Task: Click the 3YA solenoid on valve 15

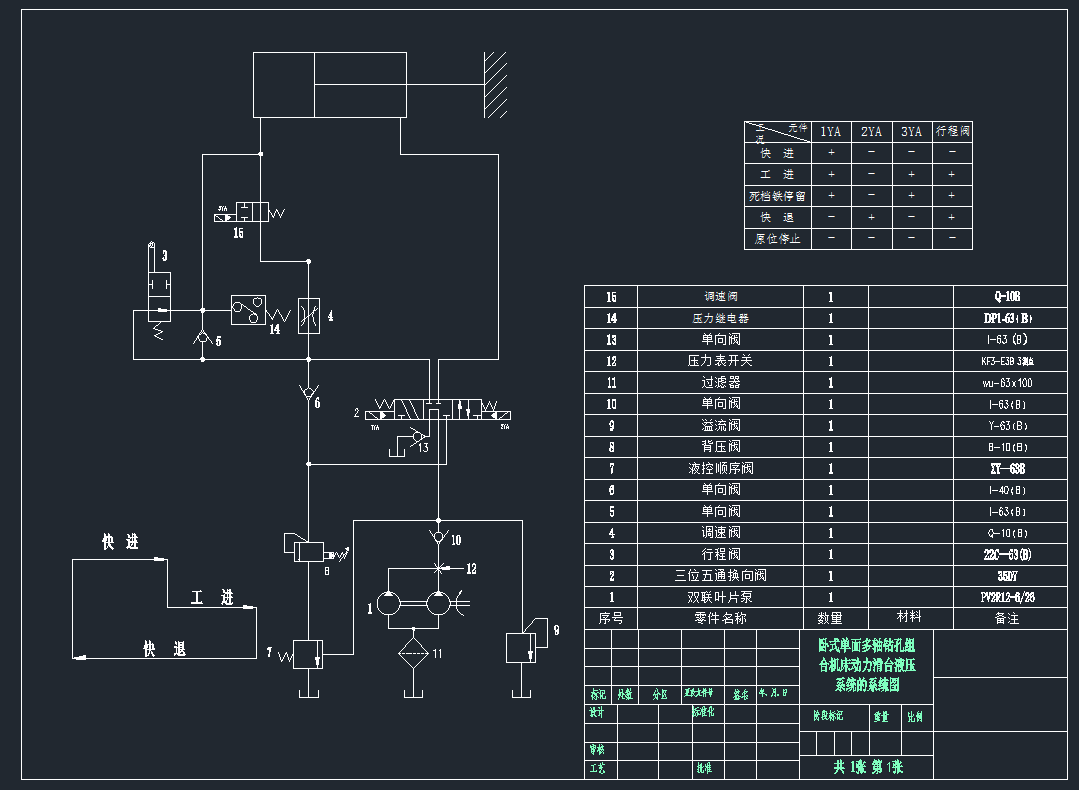Action: click(x=224, y=217)
